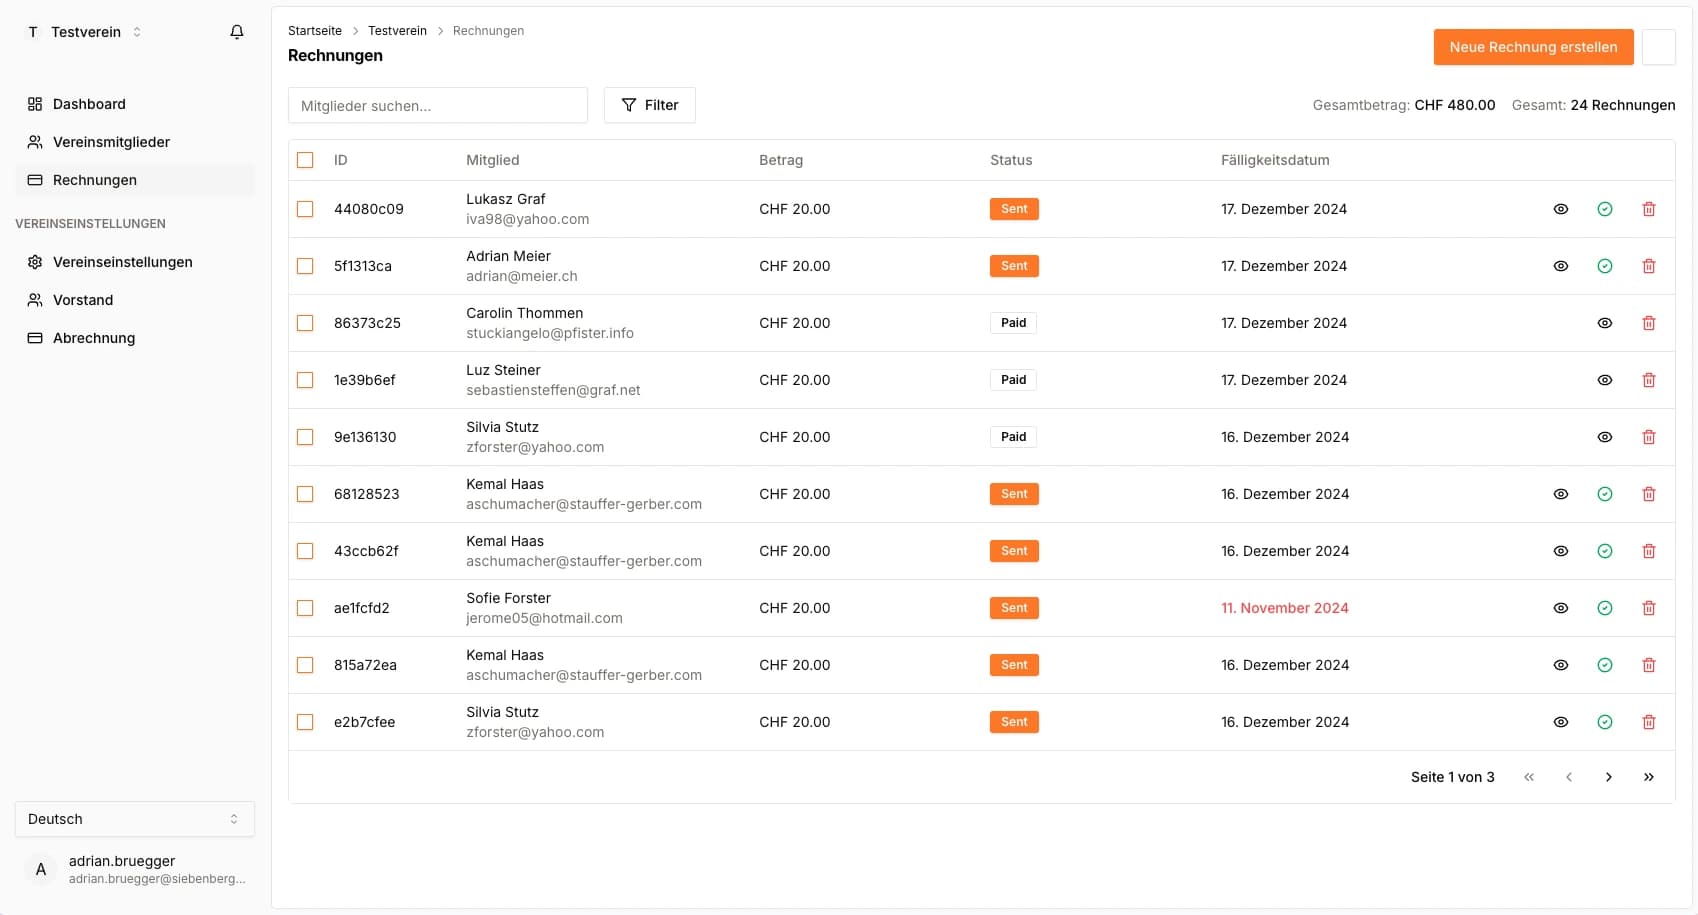Mark invoice 815a72ea as paid
Viewport: 1698px width, 915px height.
tap(1605, 665)
